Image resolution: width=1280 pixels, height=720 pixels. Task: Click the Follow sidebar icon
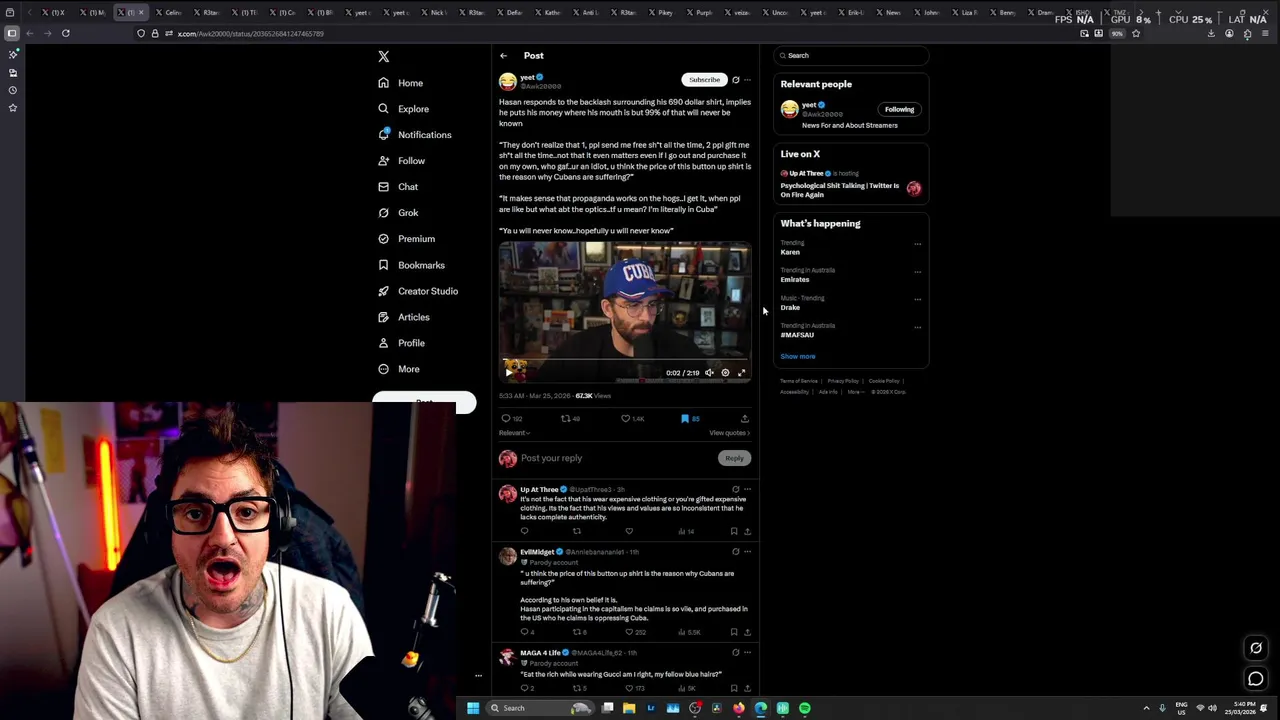(383, 161)
